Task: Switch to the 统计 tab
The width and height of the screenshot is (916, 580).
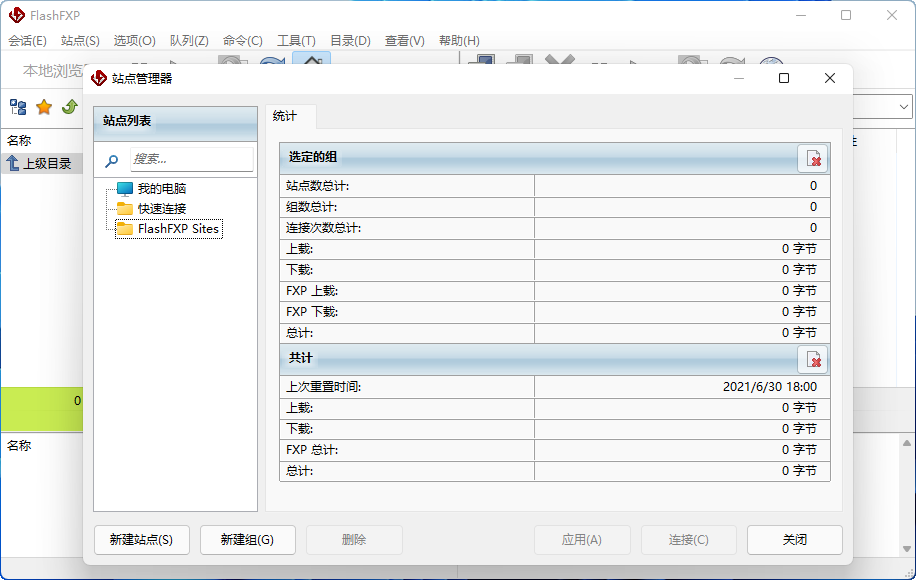Action: pyautogui.click(x=290, y=116)
